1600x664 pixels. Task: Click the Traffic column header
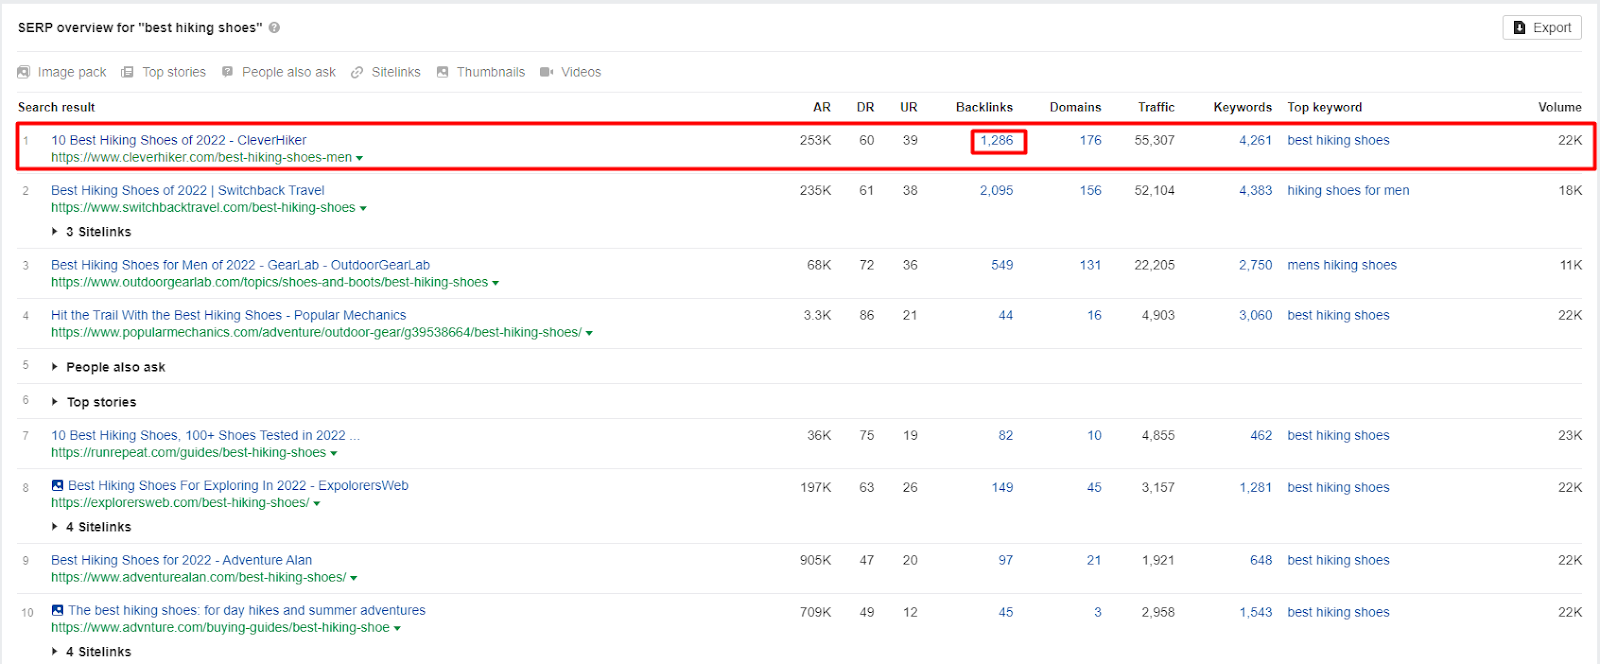coord(1156,107)
